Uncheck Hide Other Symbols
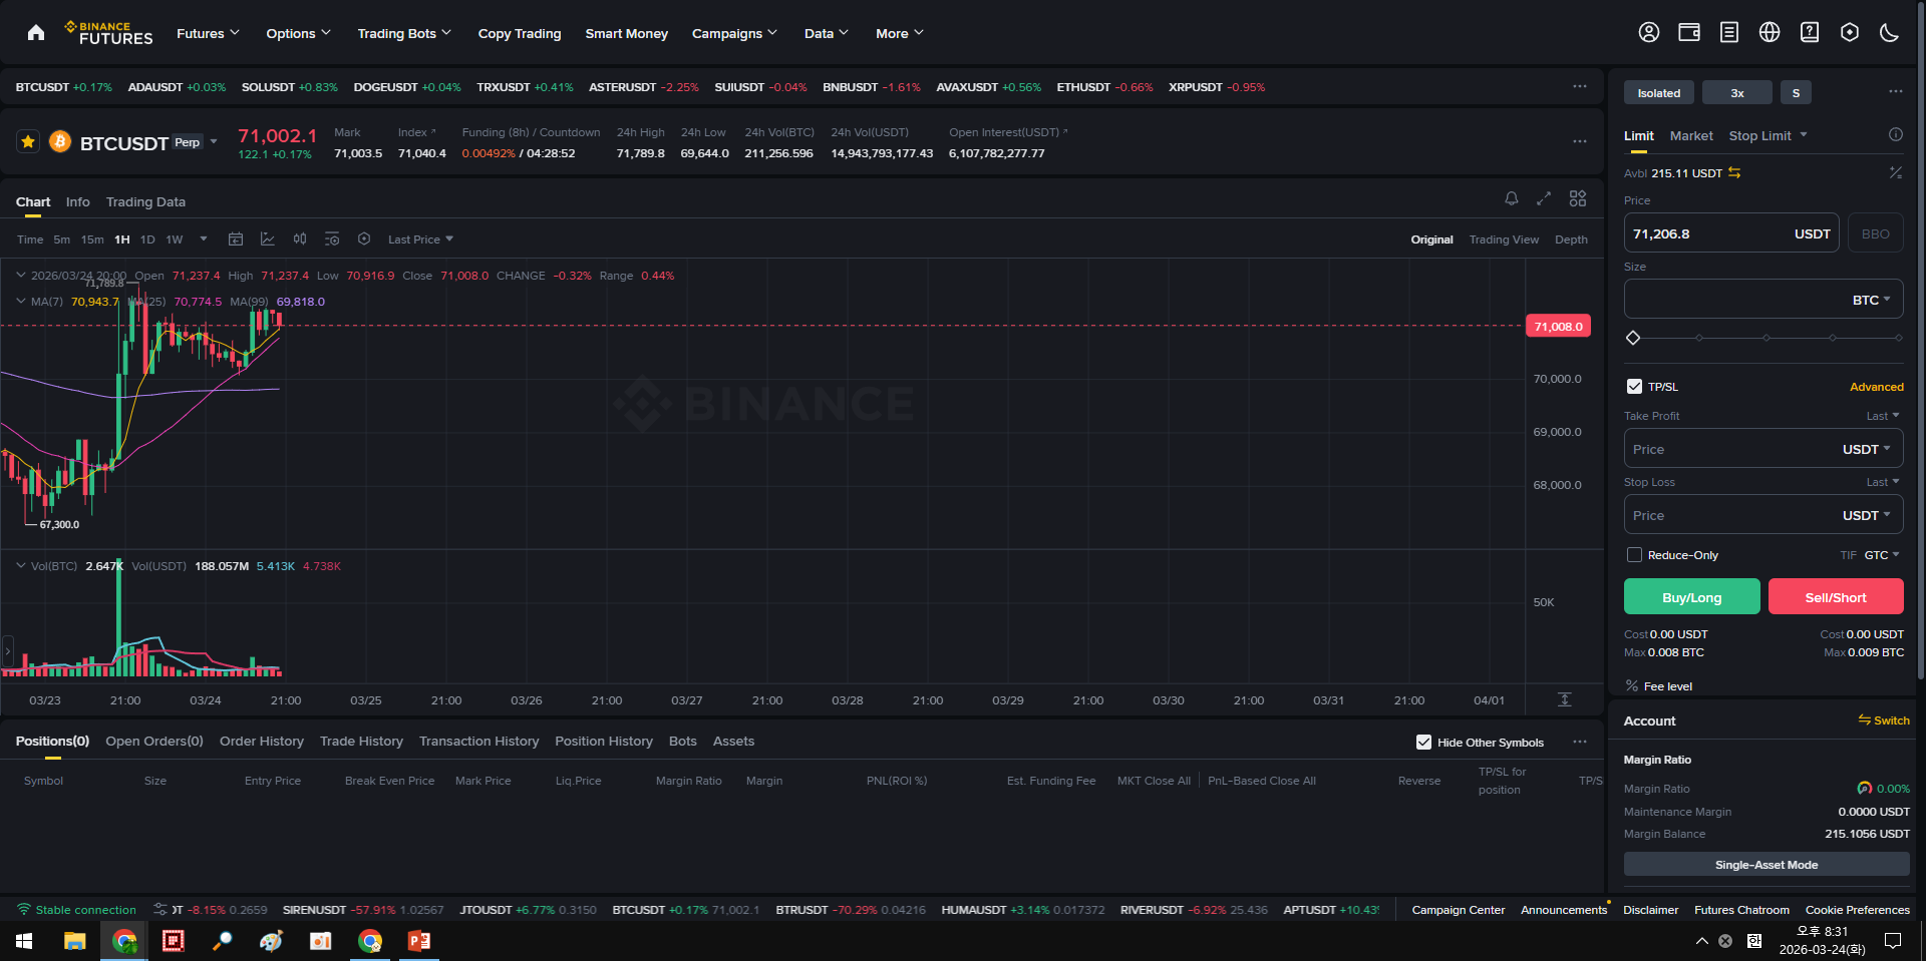The height and width of the screenshot is (961, 1926). click(1423, 742)
